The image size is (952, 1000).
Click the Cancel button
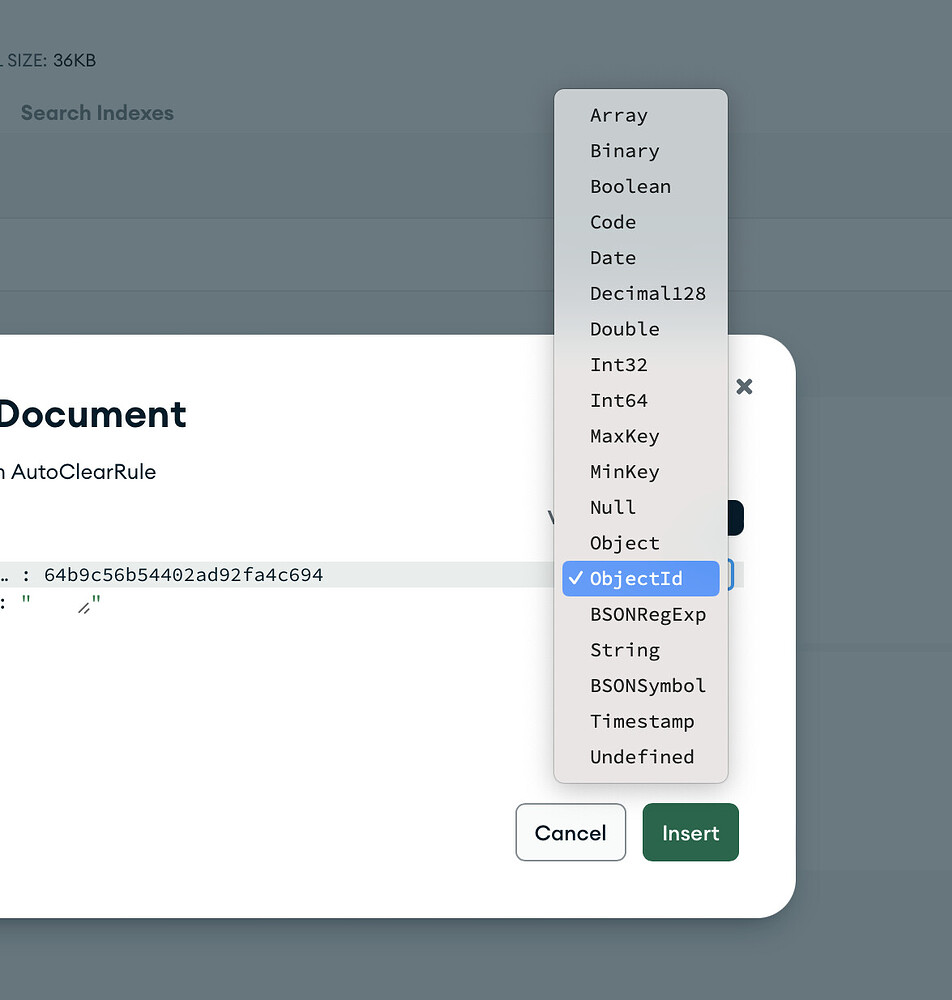[x=570, y=832]
